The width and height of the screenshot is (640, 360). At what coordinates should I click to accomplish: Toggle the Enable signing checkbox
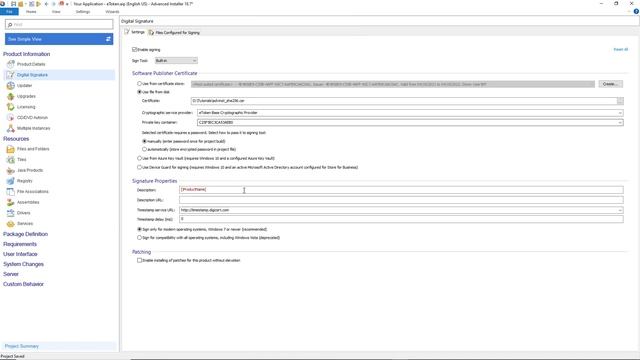pyautogui.click(x=134, y=49)
